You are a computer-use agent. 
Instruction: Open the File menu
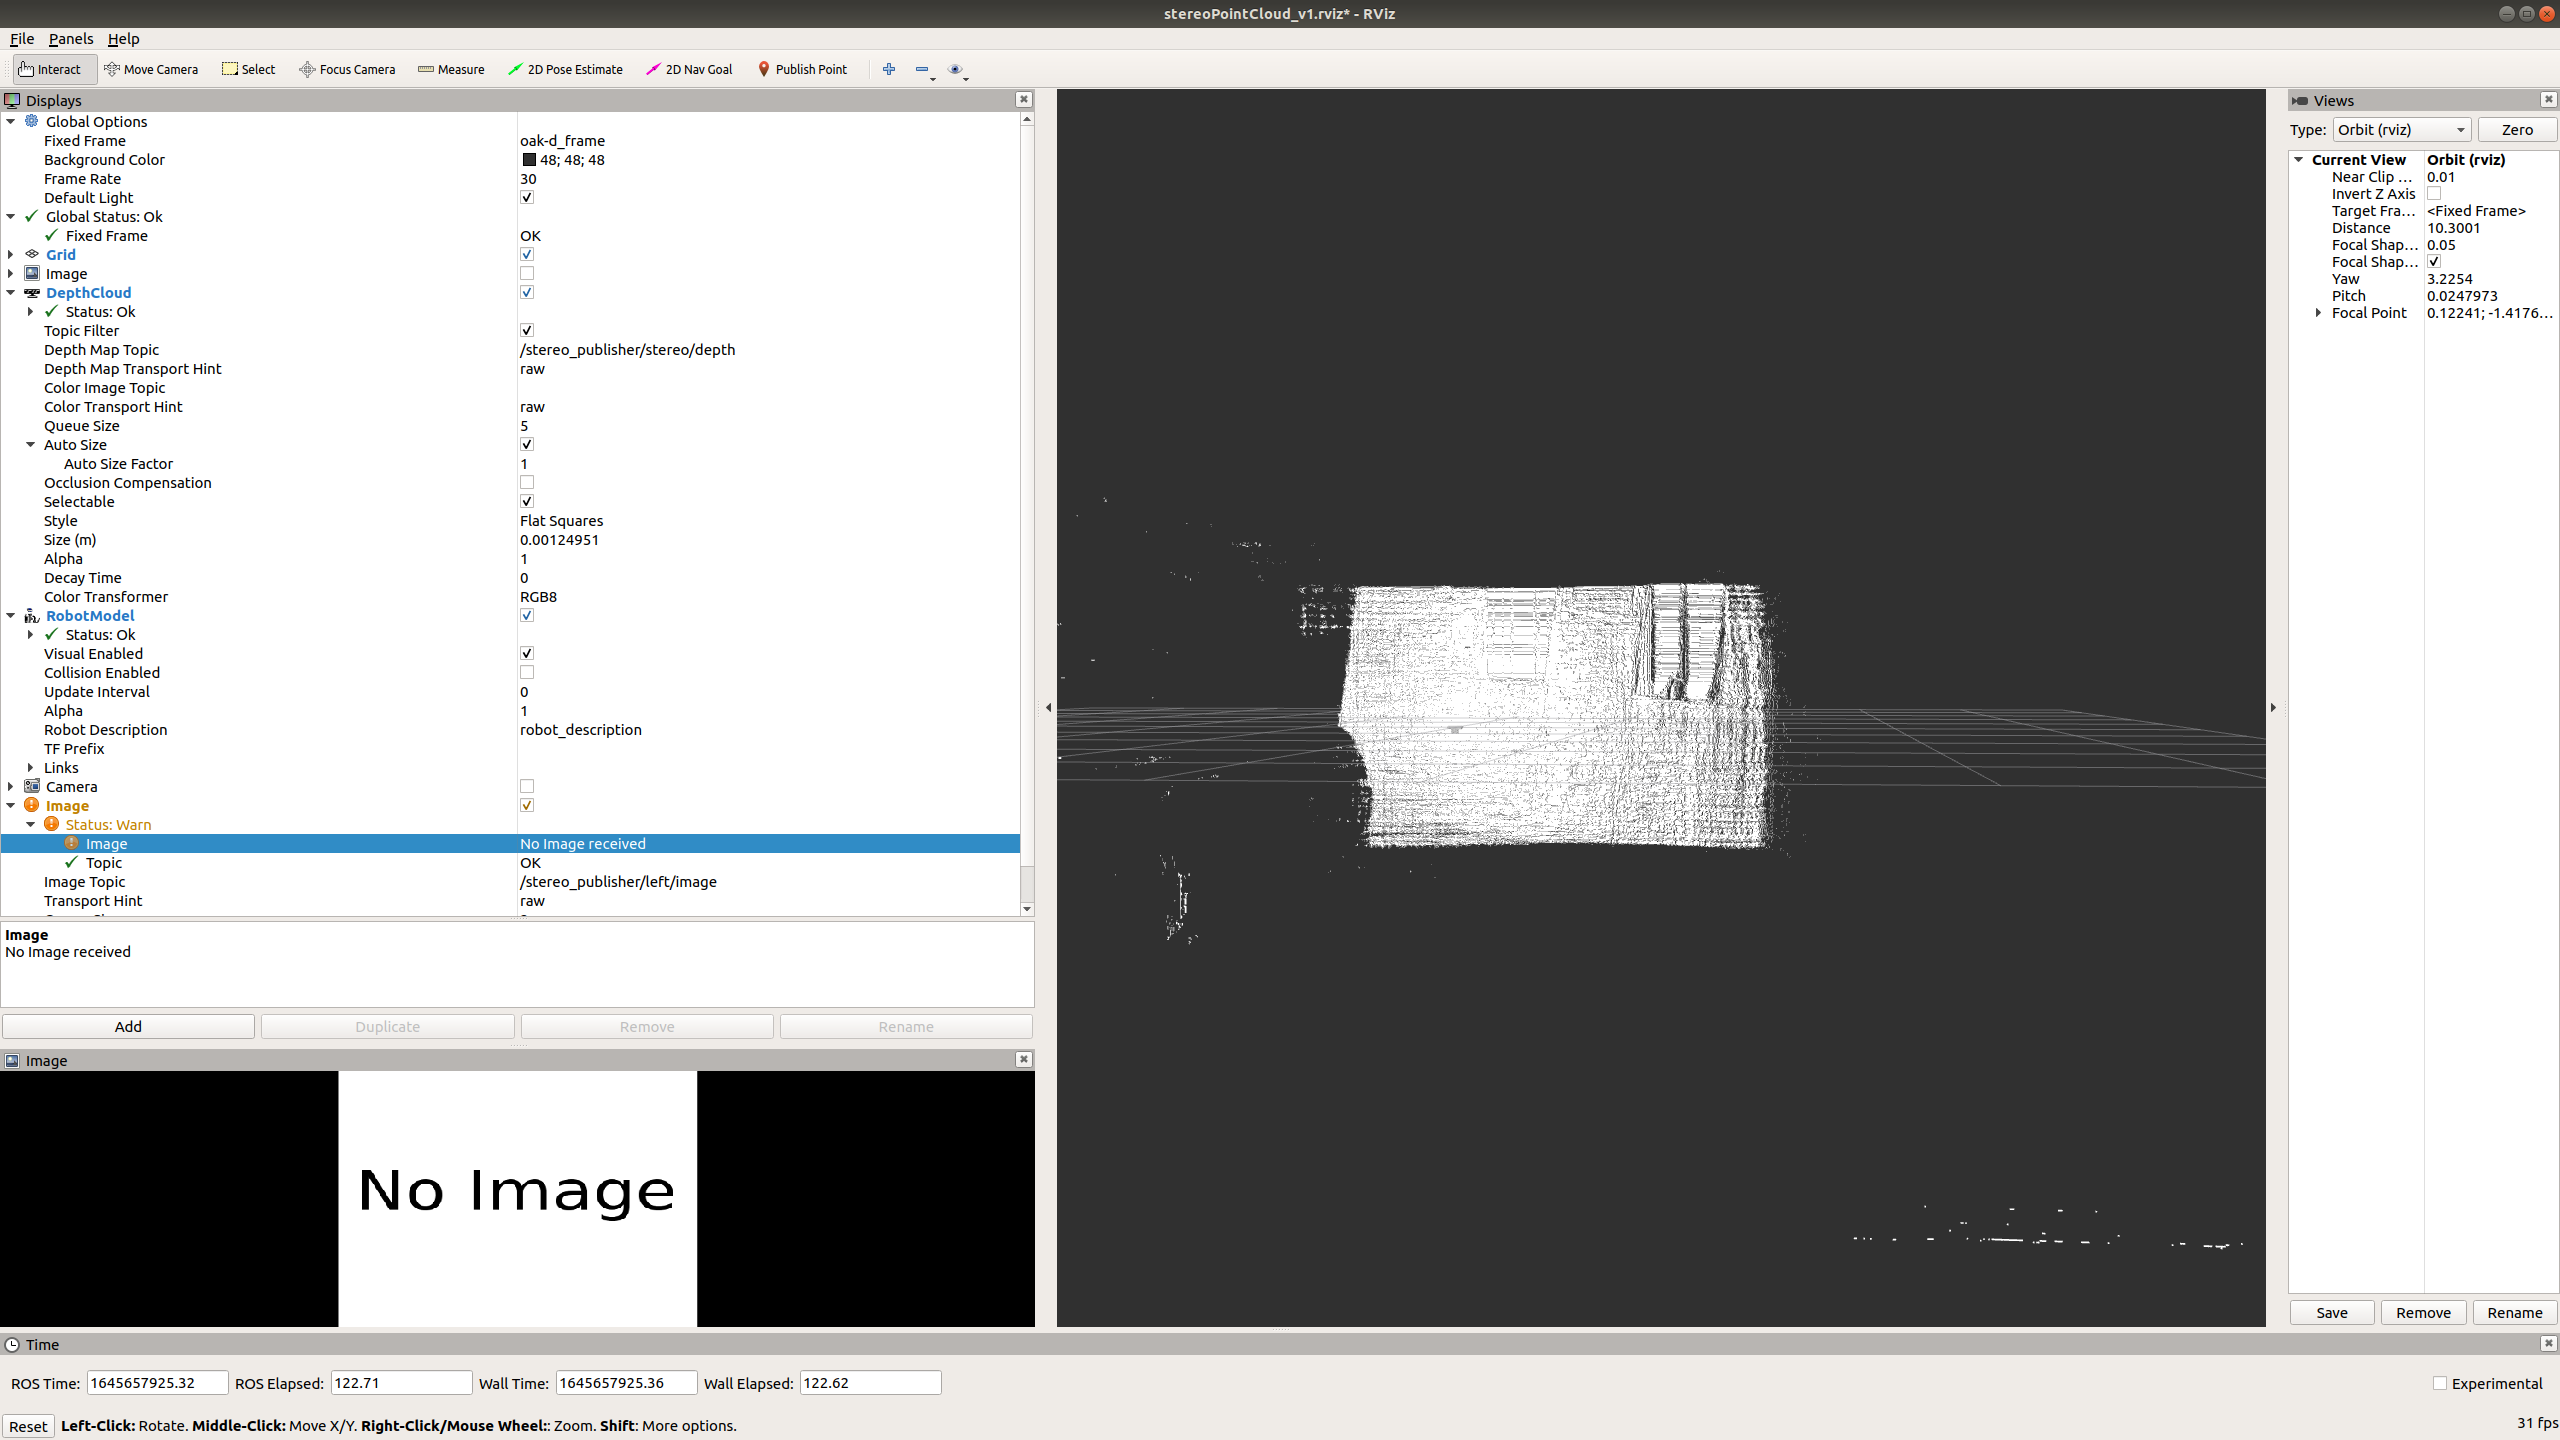(x=21, y=38)
